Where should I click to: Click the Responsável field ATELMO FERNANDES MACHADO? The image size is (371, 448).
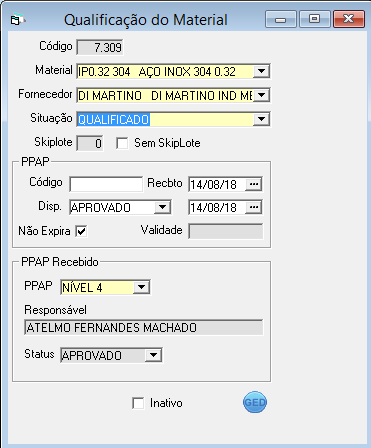point(143,327)
